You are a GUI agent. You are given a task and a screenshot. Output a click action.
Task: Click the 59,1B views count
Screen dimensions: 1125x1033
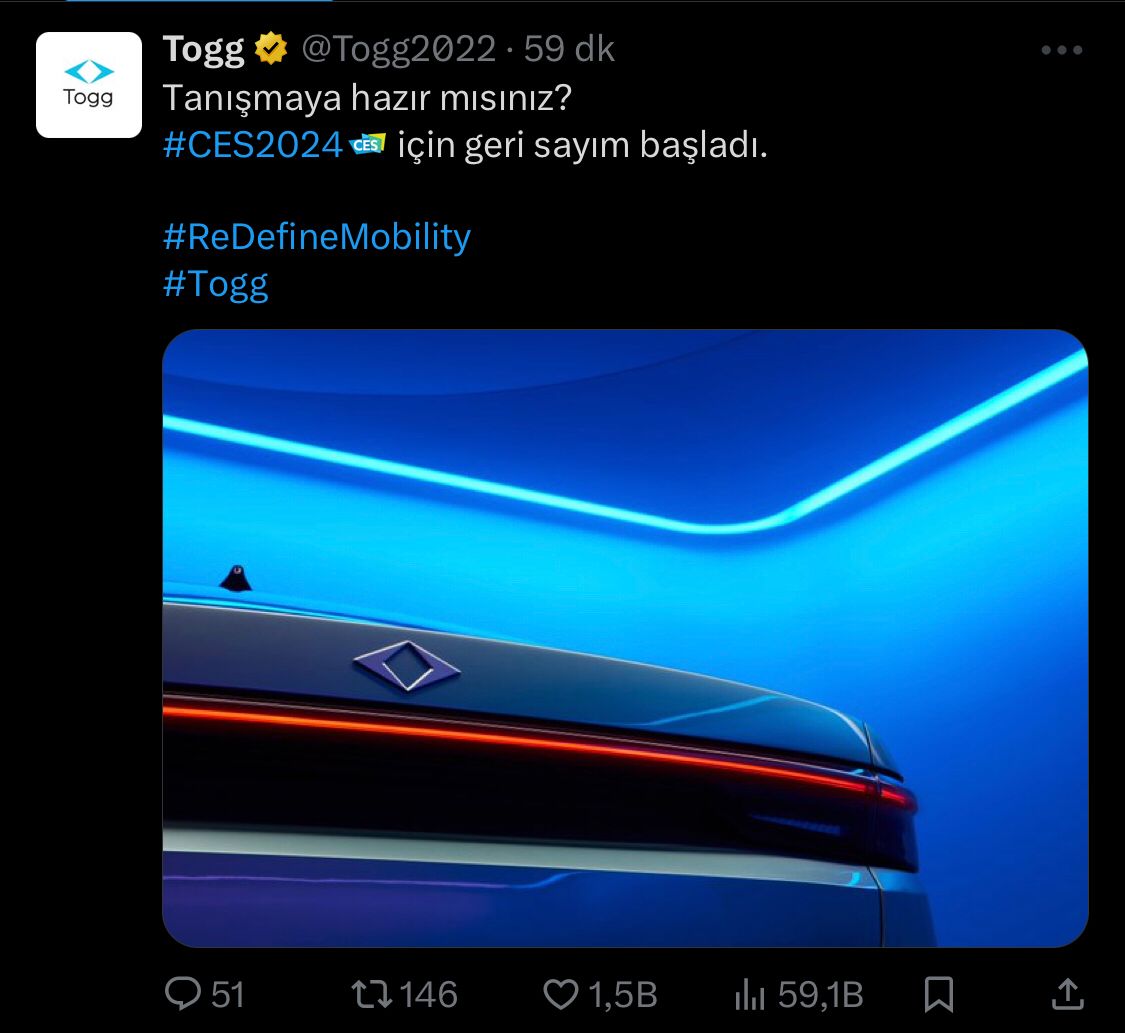(821, 995)
